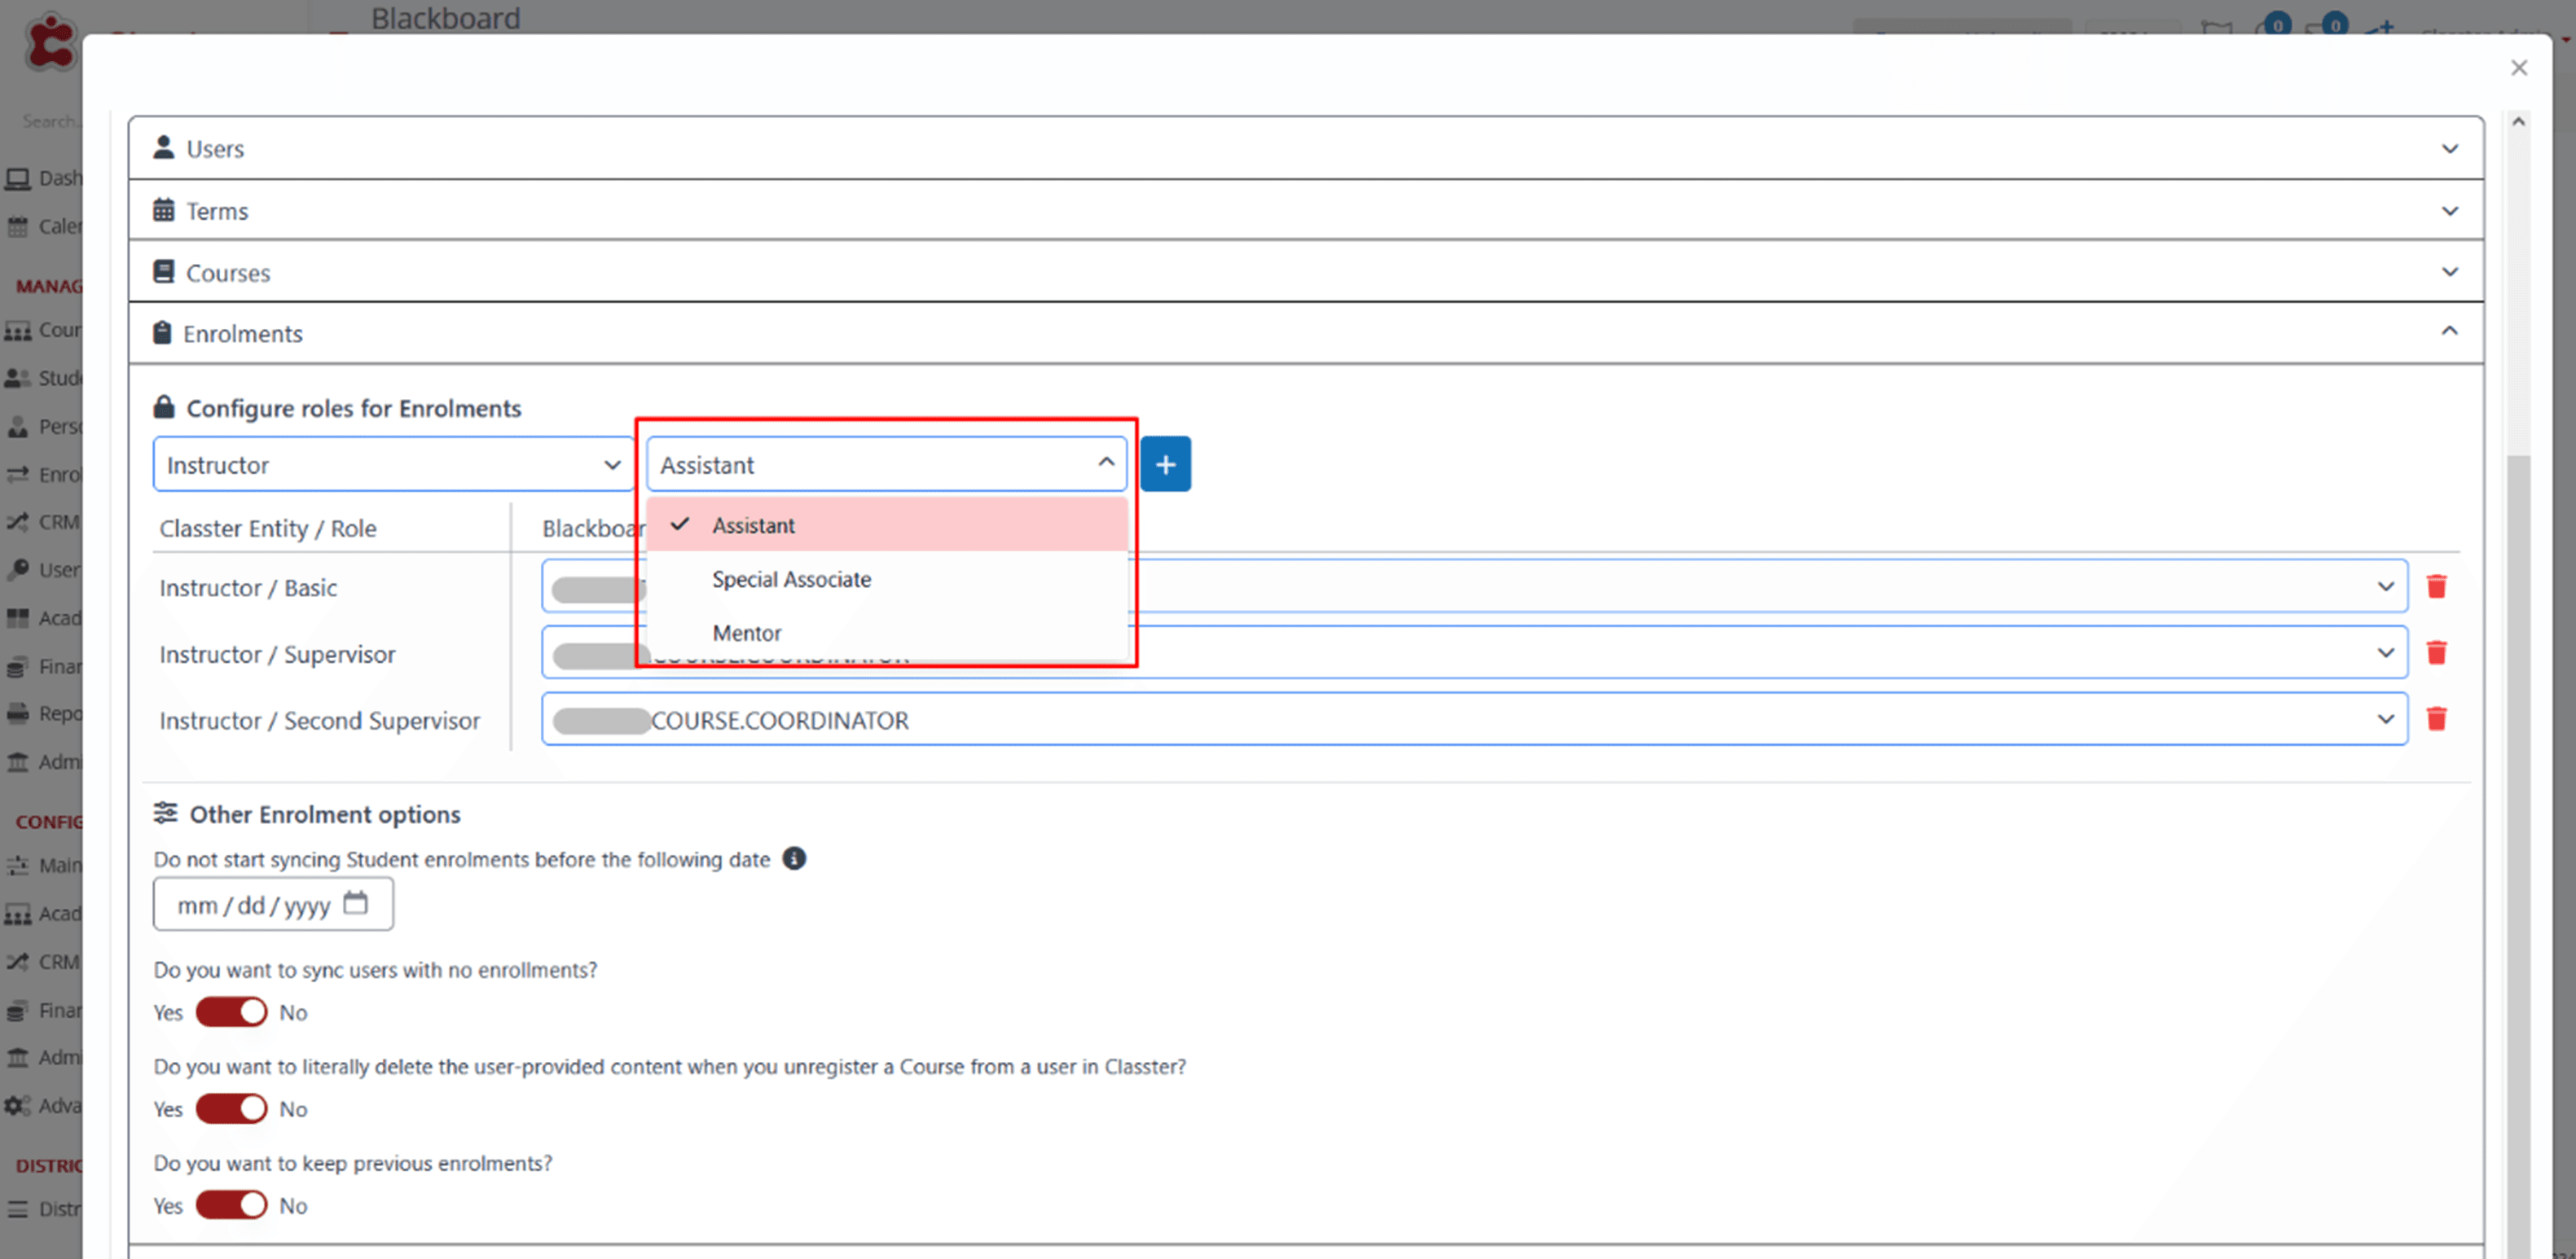The height and width of the screenshot is (1259, 2576).
Task: Click the Students group icon in sidebar
Action: [18, 378]
